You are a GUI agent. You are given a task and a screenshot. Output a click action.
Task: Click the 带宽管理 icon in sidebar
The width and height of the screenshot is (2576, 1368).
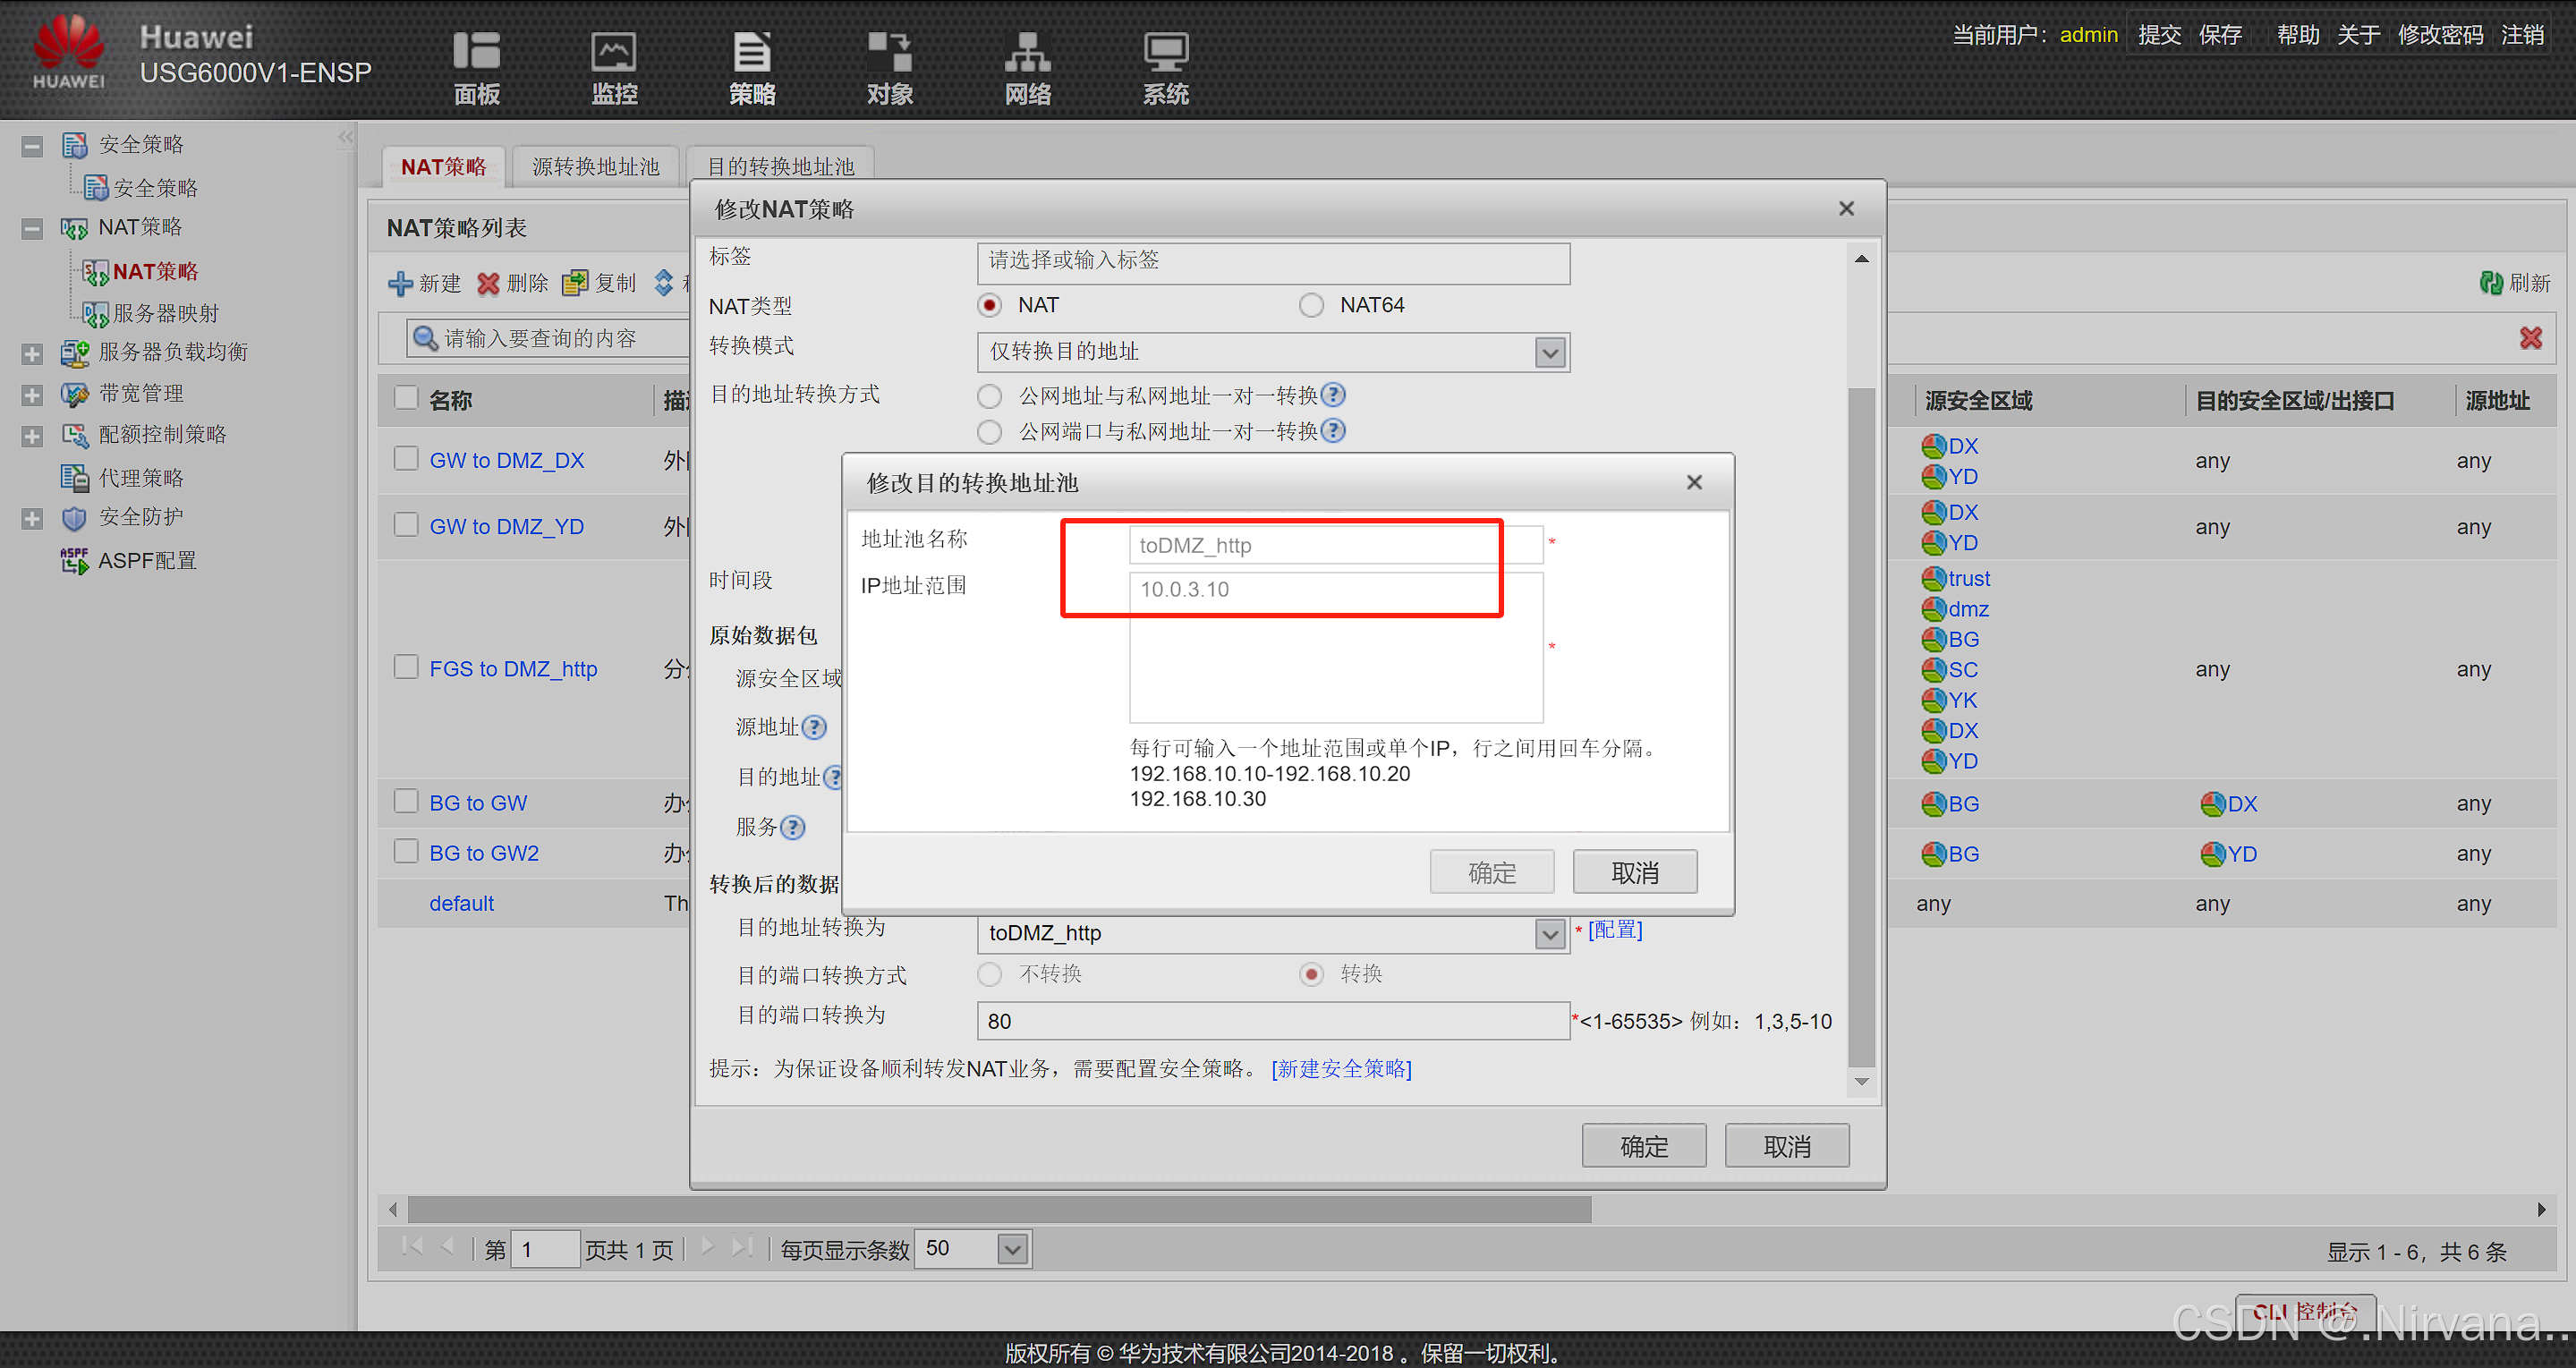pos(74,393)
